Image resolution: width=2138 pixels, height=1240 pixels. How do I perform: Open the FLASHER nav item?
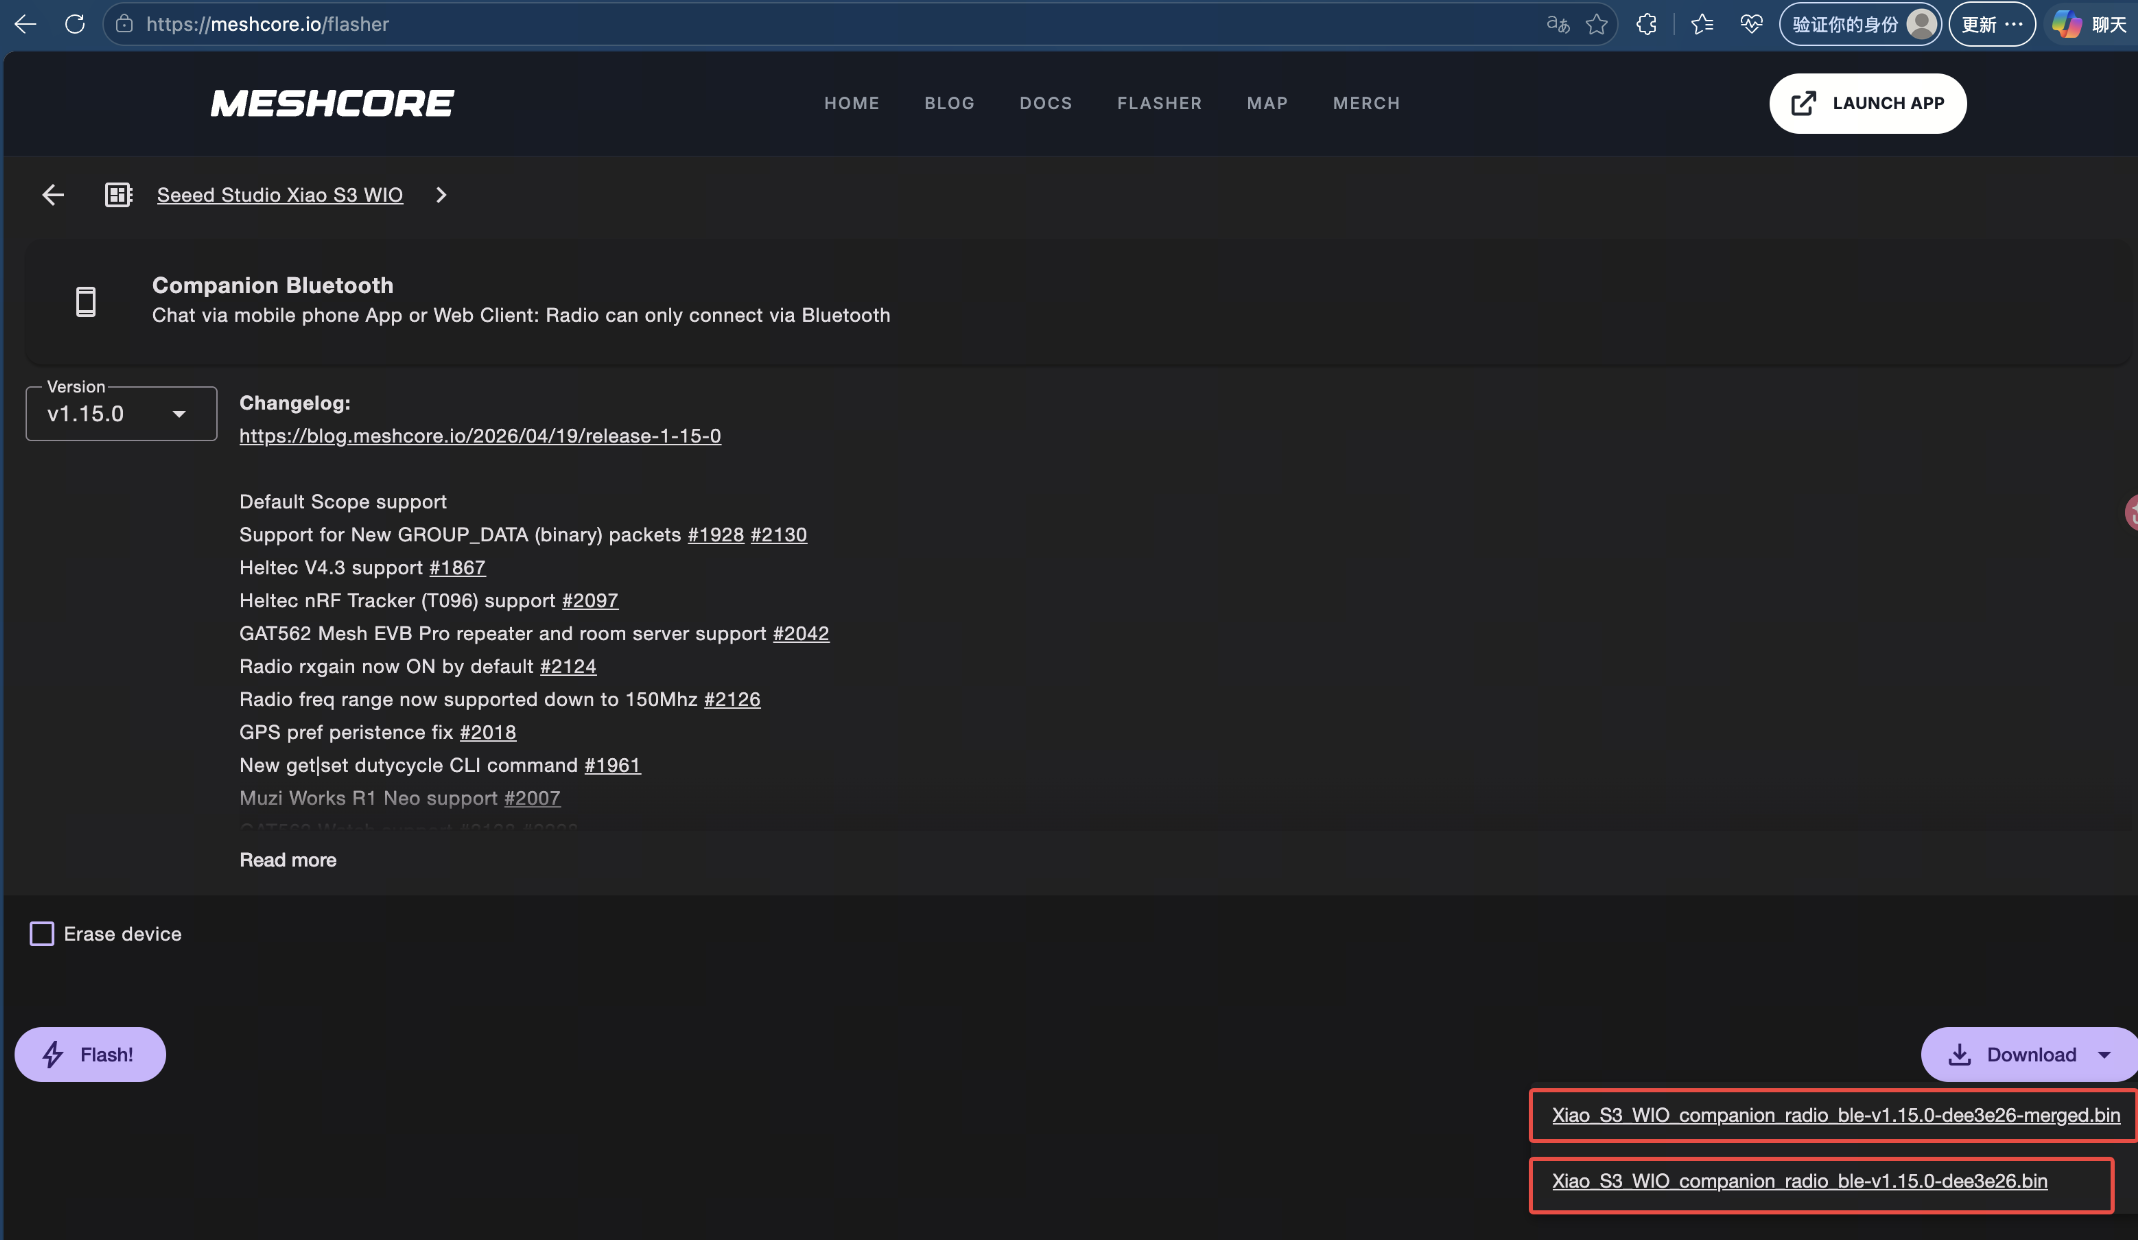pyautogui.click(x=1160, y=103)
